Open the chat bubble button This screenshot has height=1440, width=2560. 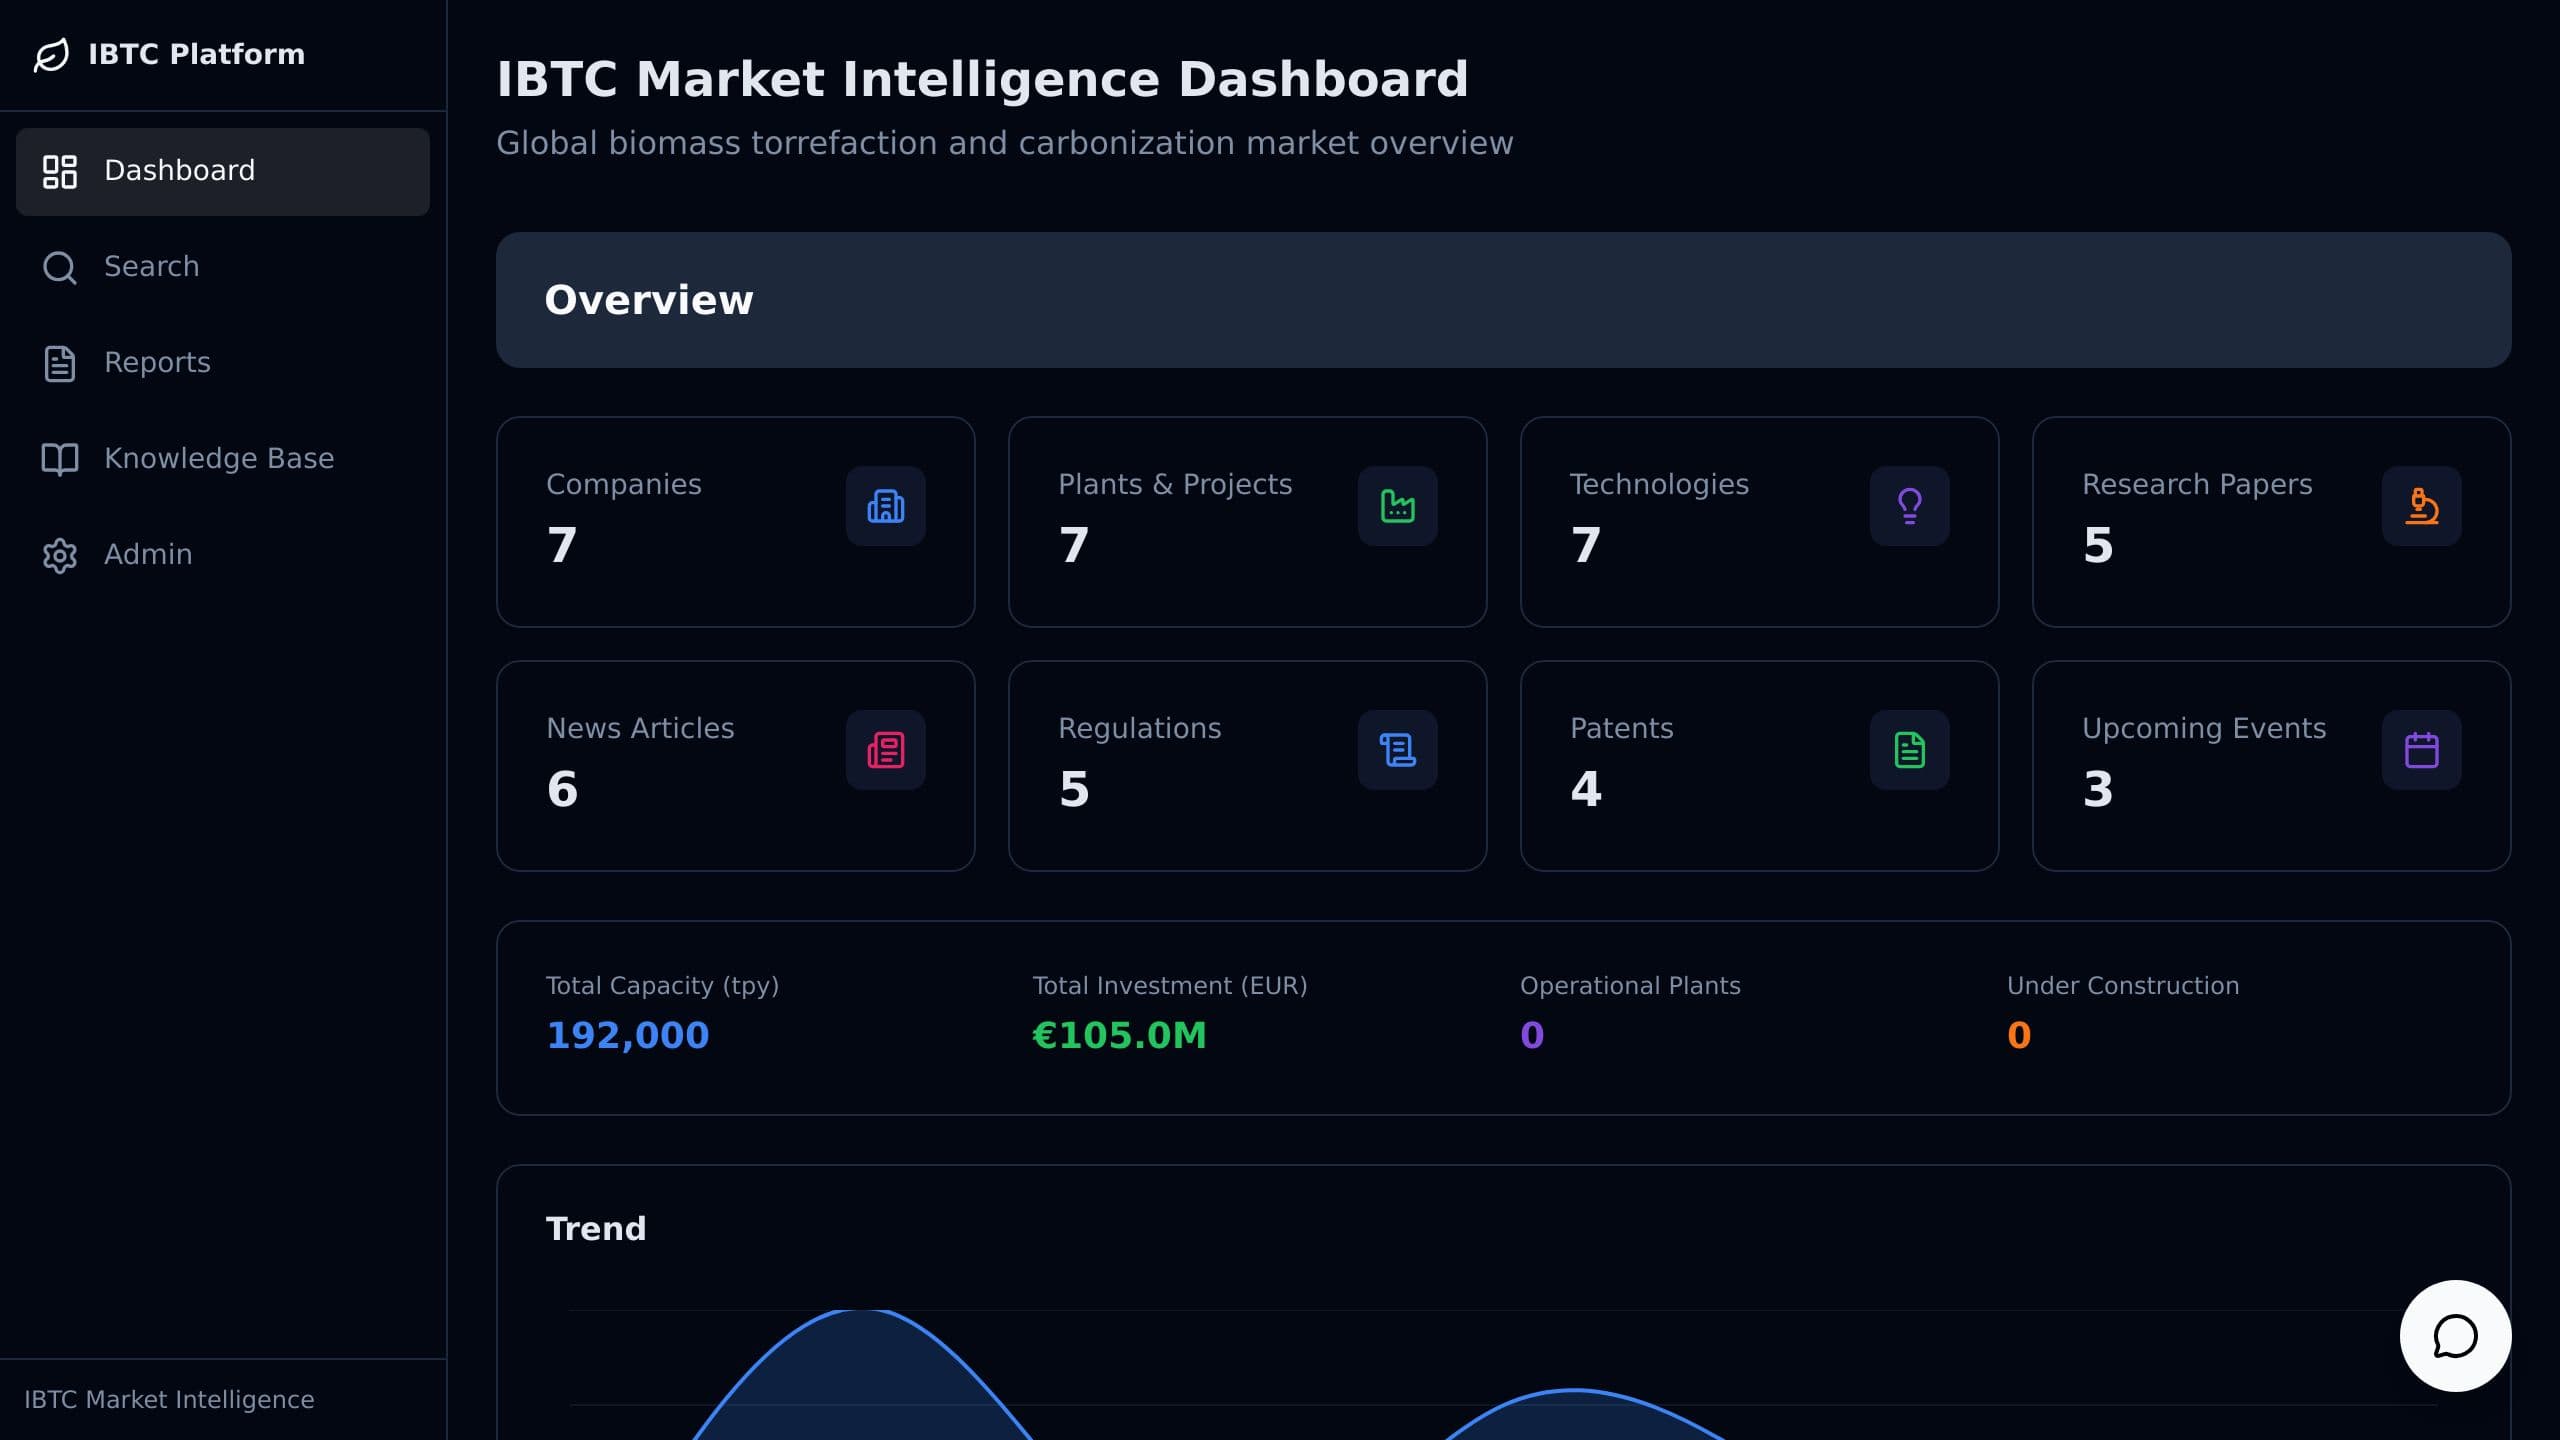(x=2456, y=1336)
